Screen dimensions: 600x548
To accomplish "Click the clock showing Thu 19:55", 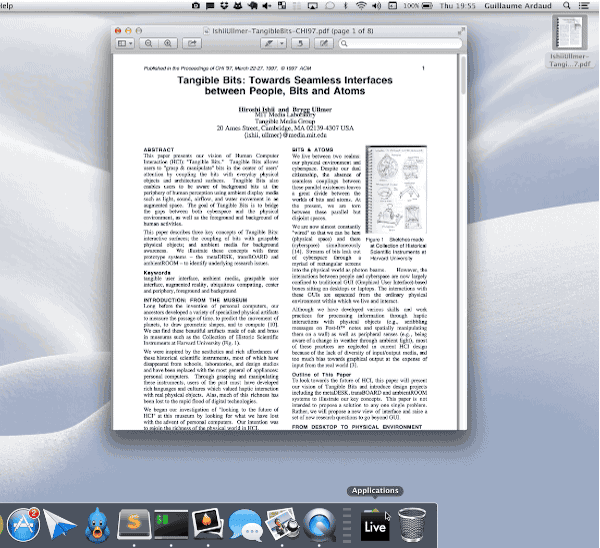I will click(x=458, y=6).
